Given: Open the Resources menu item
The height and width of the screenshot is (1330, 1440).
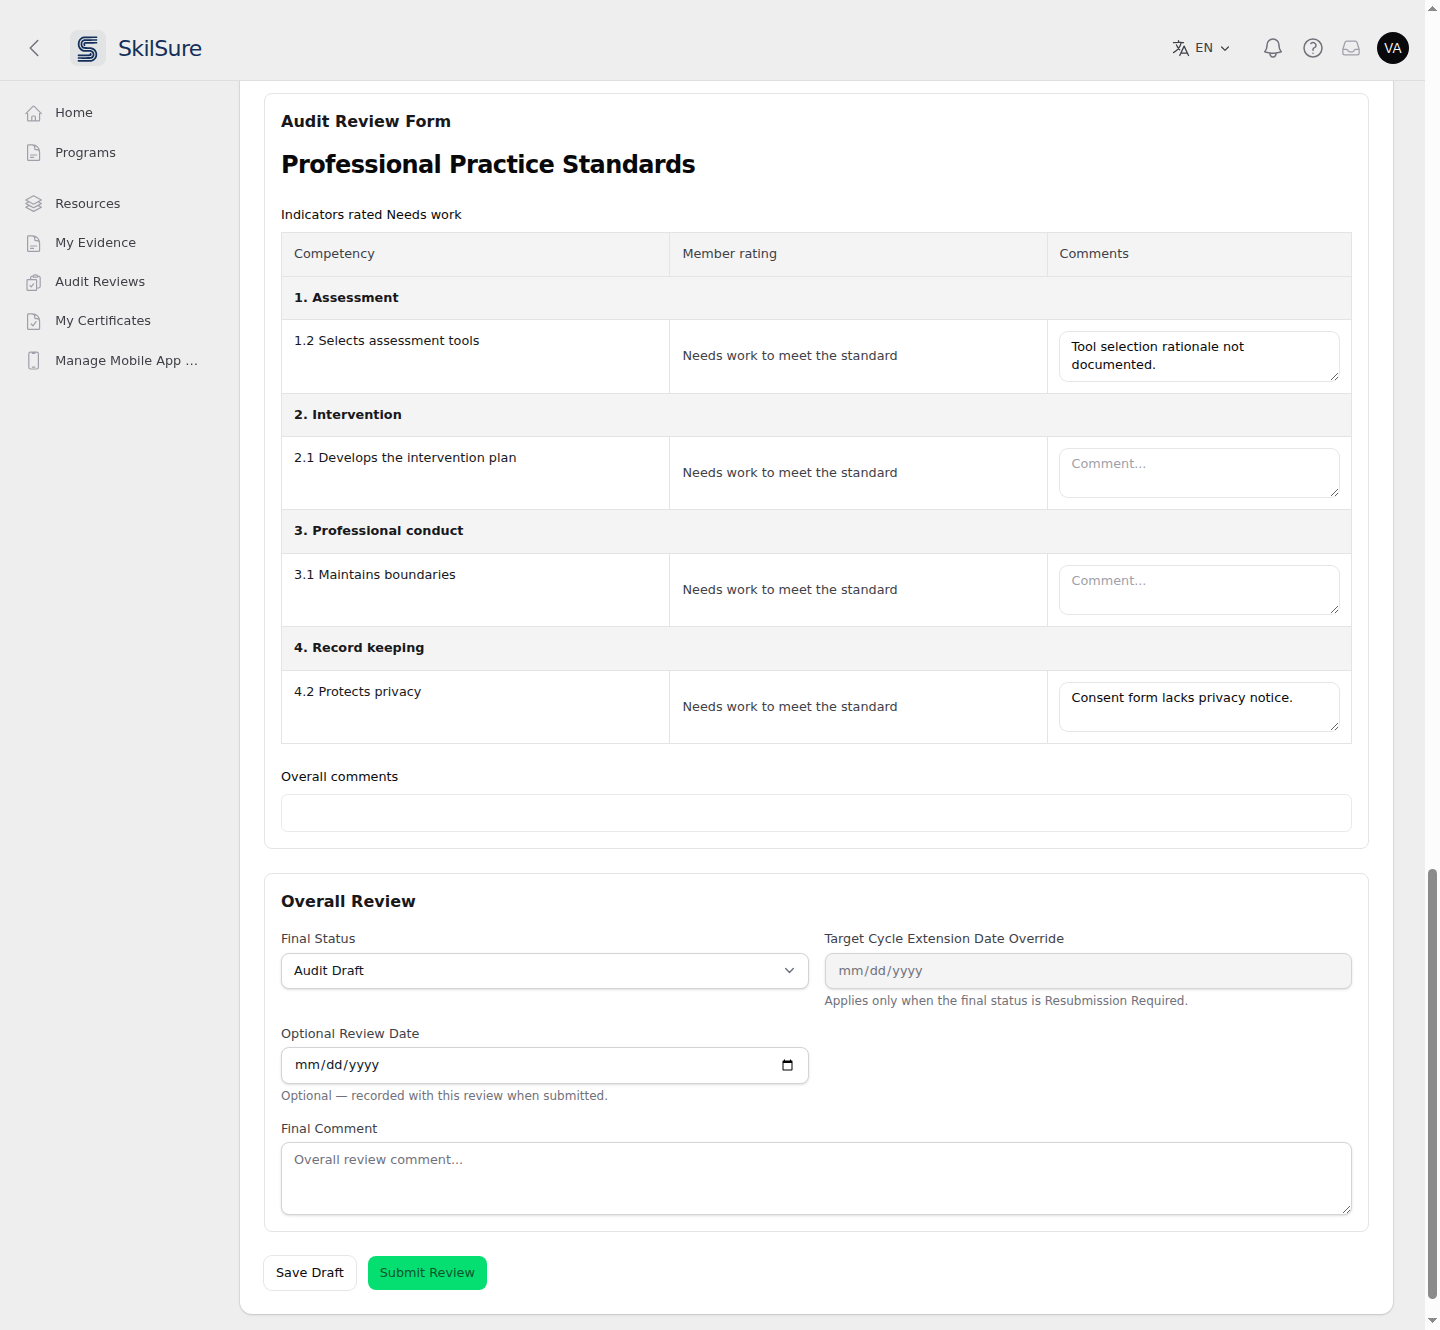Looking at the screenshot, I should pos(88,204).
